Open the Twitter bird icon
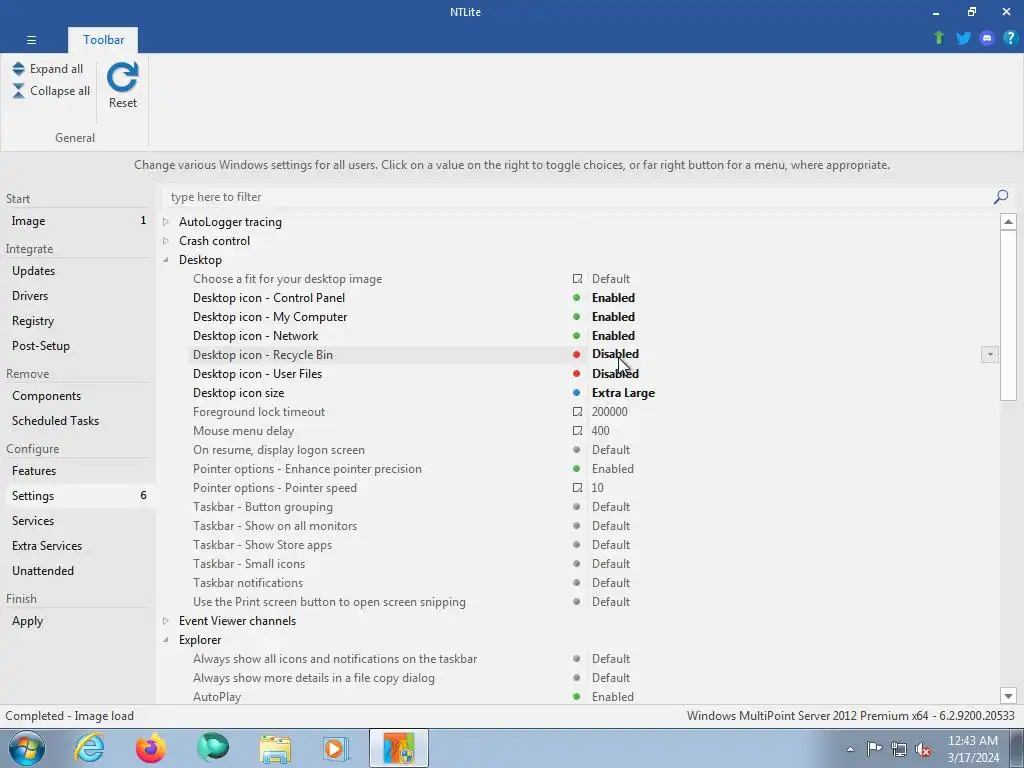The image size is (1024, 768). [963, 38]
